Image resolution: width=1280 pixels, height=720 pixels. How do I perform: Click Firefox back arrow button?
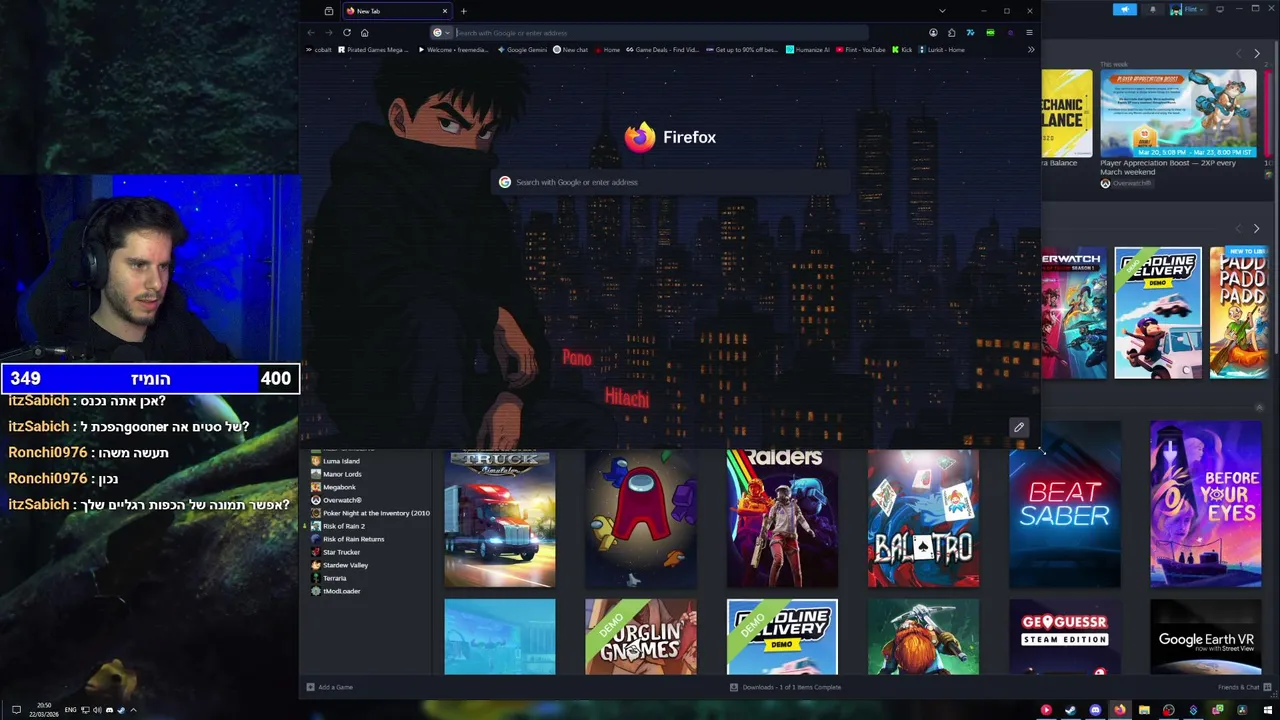pos(311,32)
